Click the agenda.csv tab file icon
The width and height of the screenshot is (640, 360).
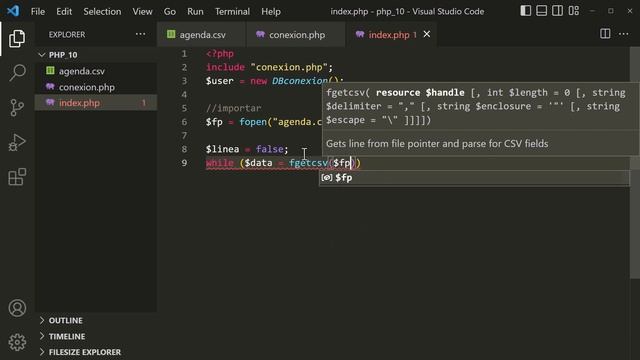coord(171,34)
